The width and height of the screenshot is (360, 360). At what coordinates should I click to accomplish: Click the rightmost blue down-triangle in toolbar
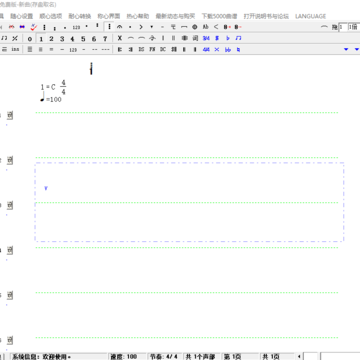(357, 49)
